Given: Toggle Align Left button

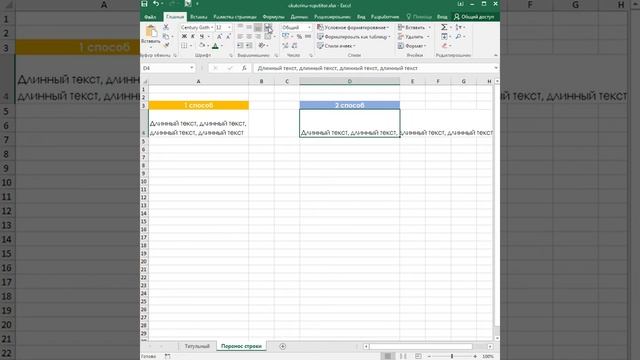Looking at the screenshot, I should pyautogui.click(x=240, y=37).
